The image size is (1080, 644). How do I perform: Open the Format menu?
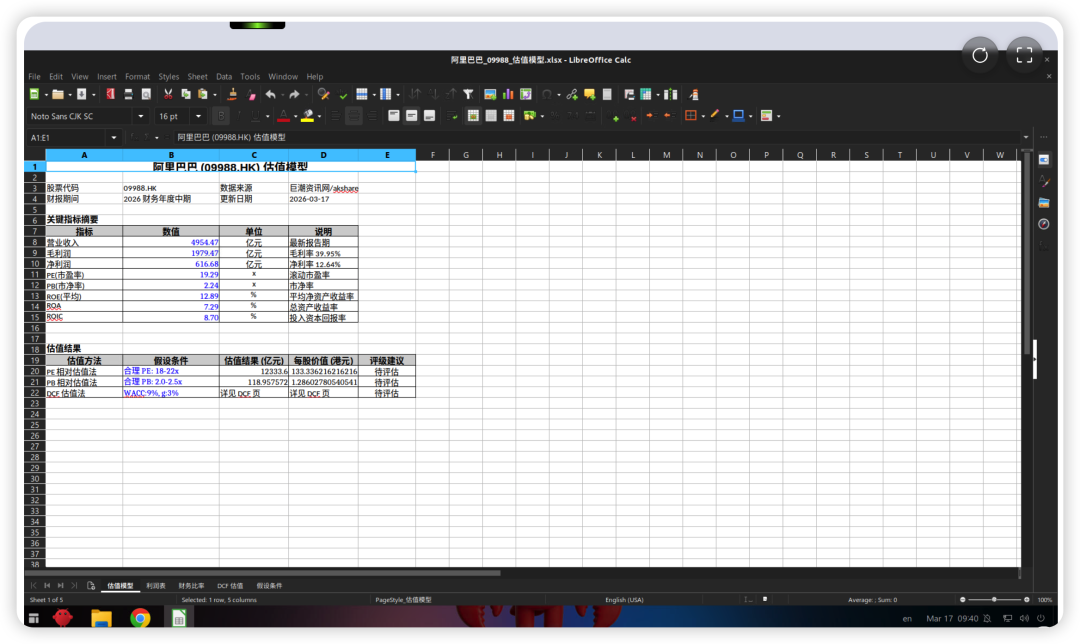[137, 76]
